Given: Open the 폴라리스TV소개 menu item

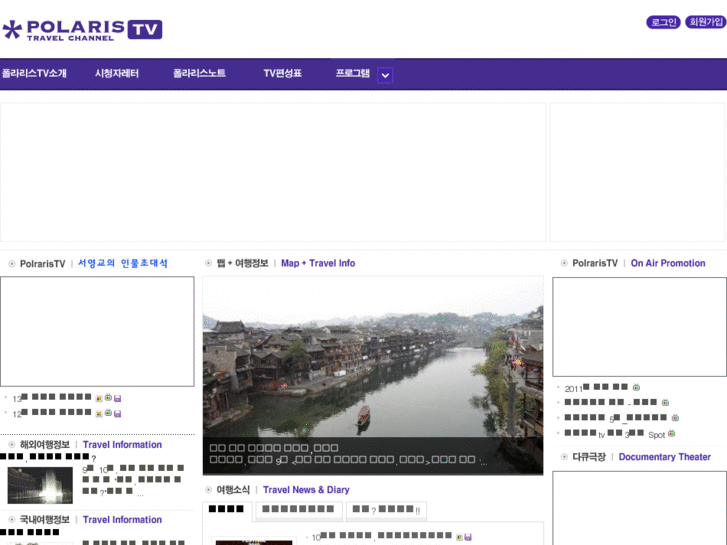Looking at the screenshot, I should point(34,74).
